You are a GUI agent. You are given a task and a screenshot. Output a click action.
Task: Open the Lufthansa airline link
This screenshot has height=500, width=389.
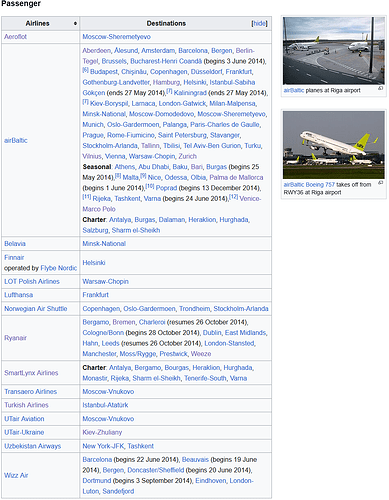[18, 295]
